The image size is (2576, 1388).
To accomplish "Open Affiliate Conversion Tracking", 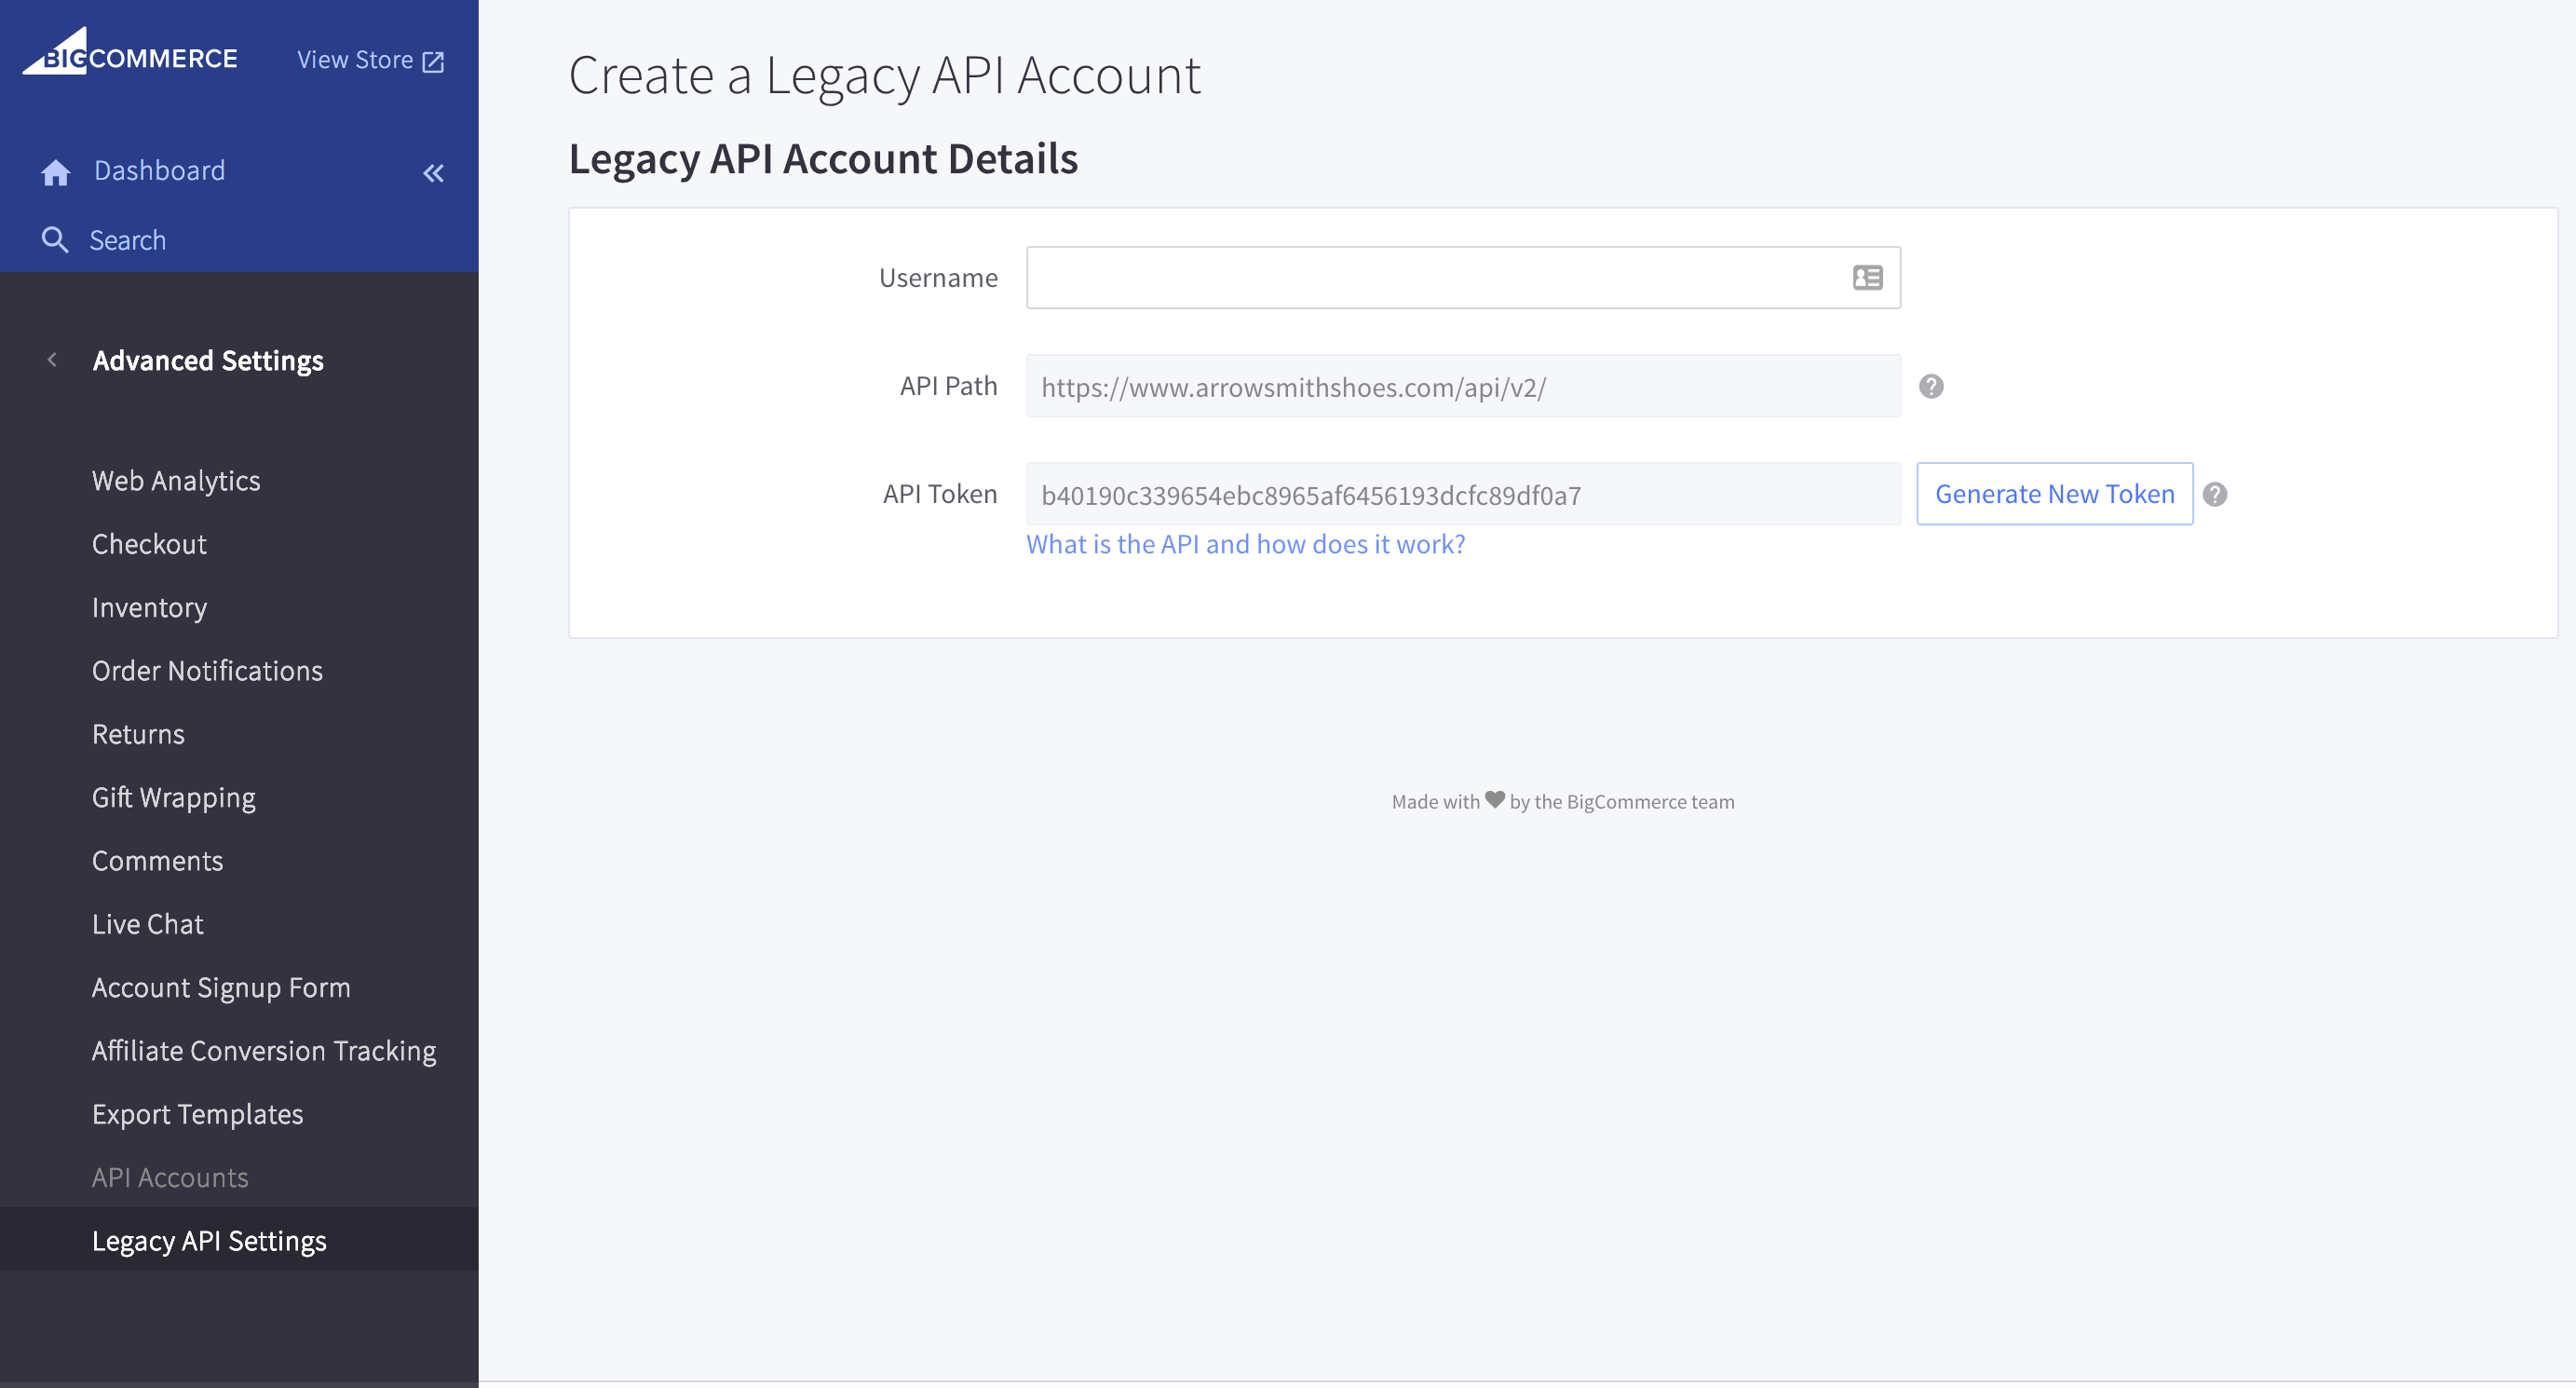I will coord(263,1050).
